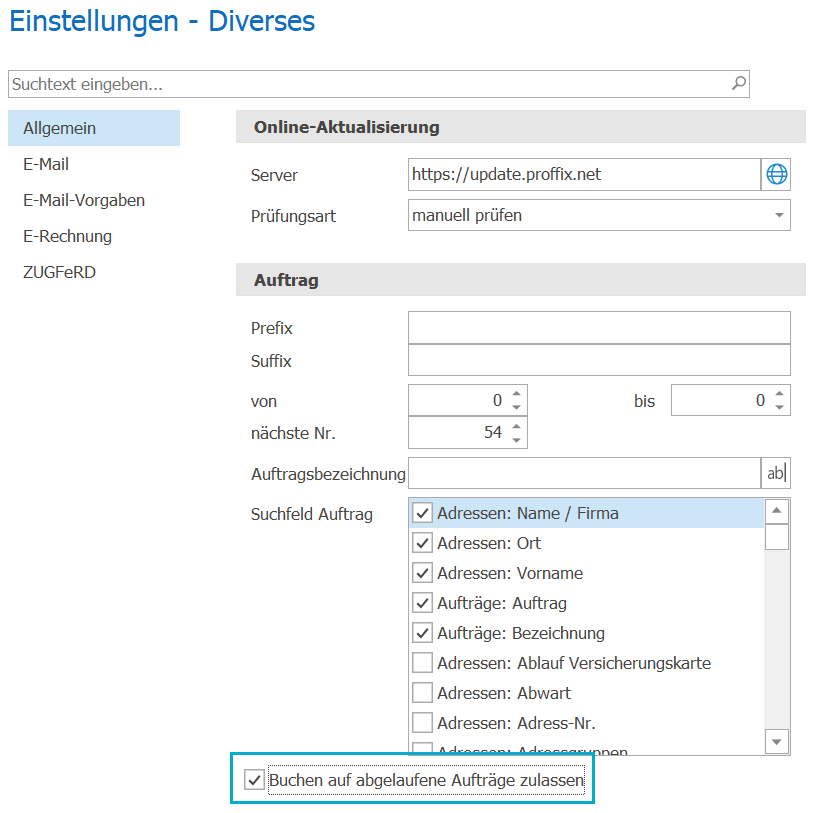Screen dimensions: 823x813
Task: Click the Suchfeld list scroll-down arrow
Action: click(x=777, y=742)
